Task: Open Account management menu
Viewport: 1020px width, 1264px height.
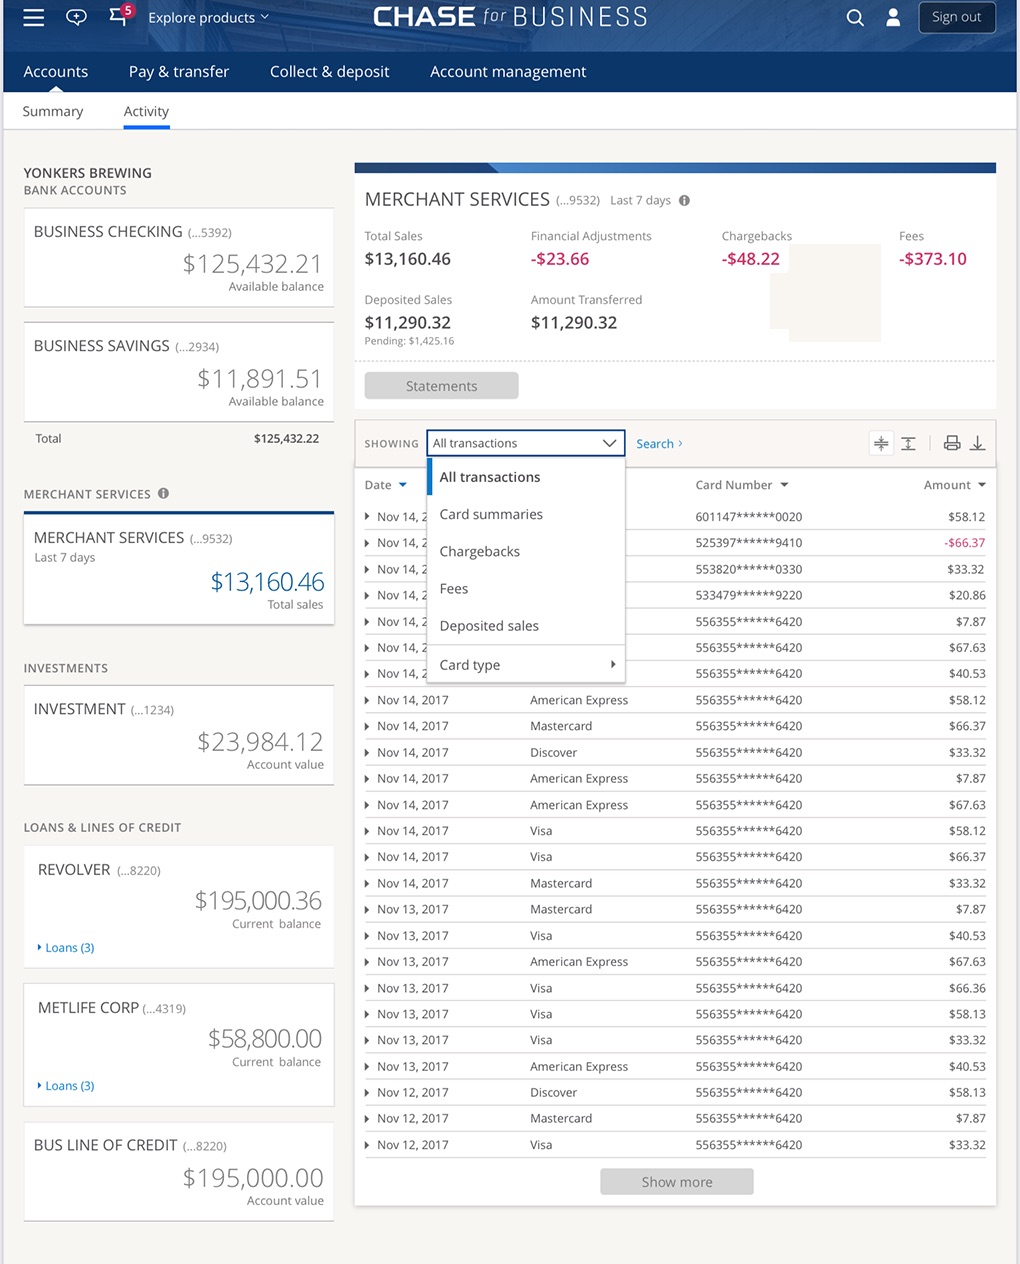Action: 508,72
